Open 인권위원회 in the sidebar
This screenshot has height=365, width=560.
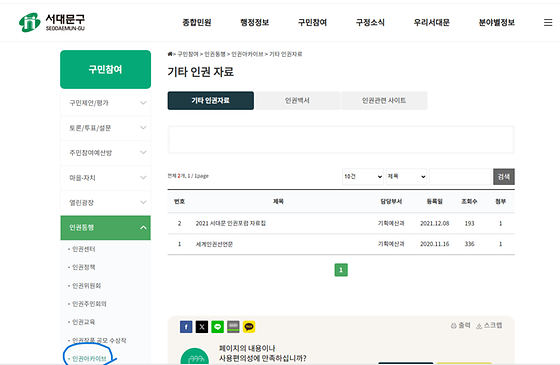tap(86, 285)
